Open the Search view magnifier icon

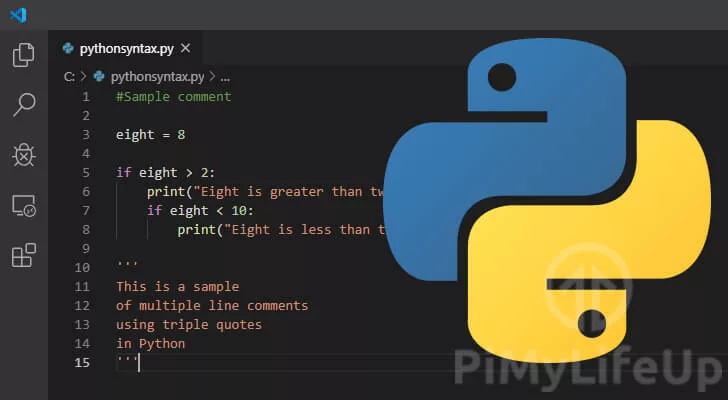tap(23, 104)
